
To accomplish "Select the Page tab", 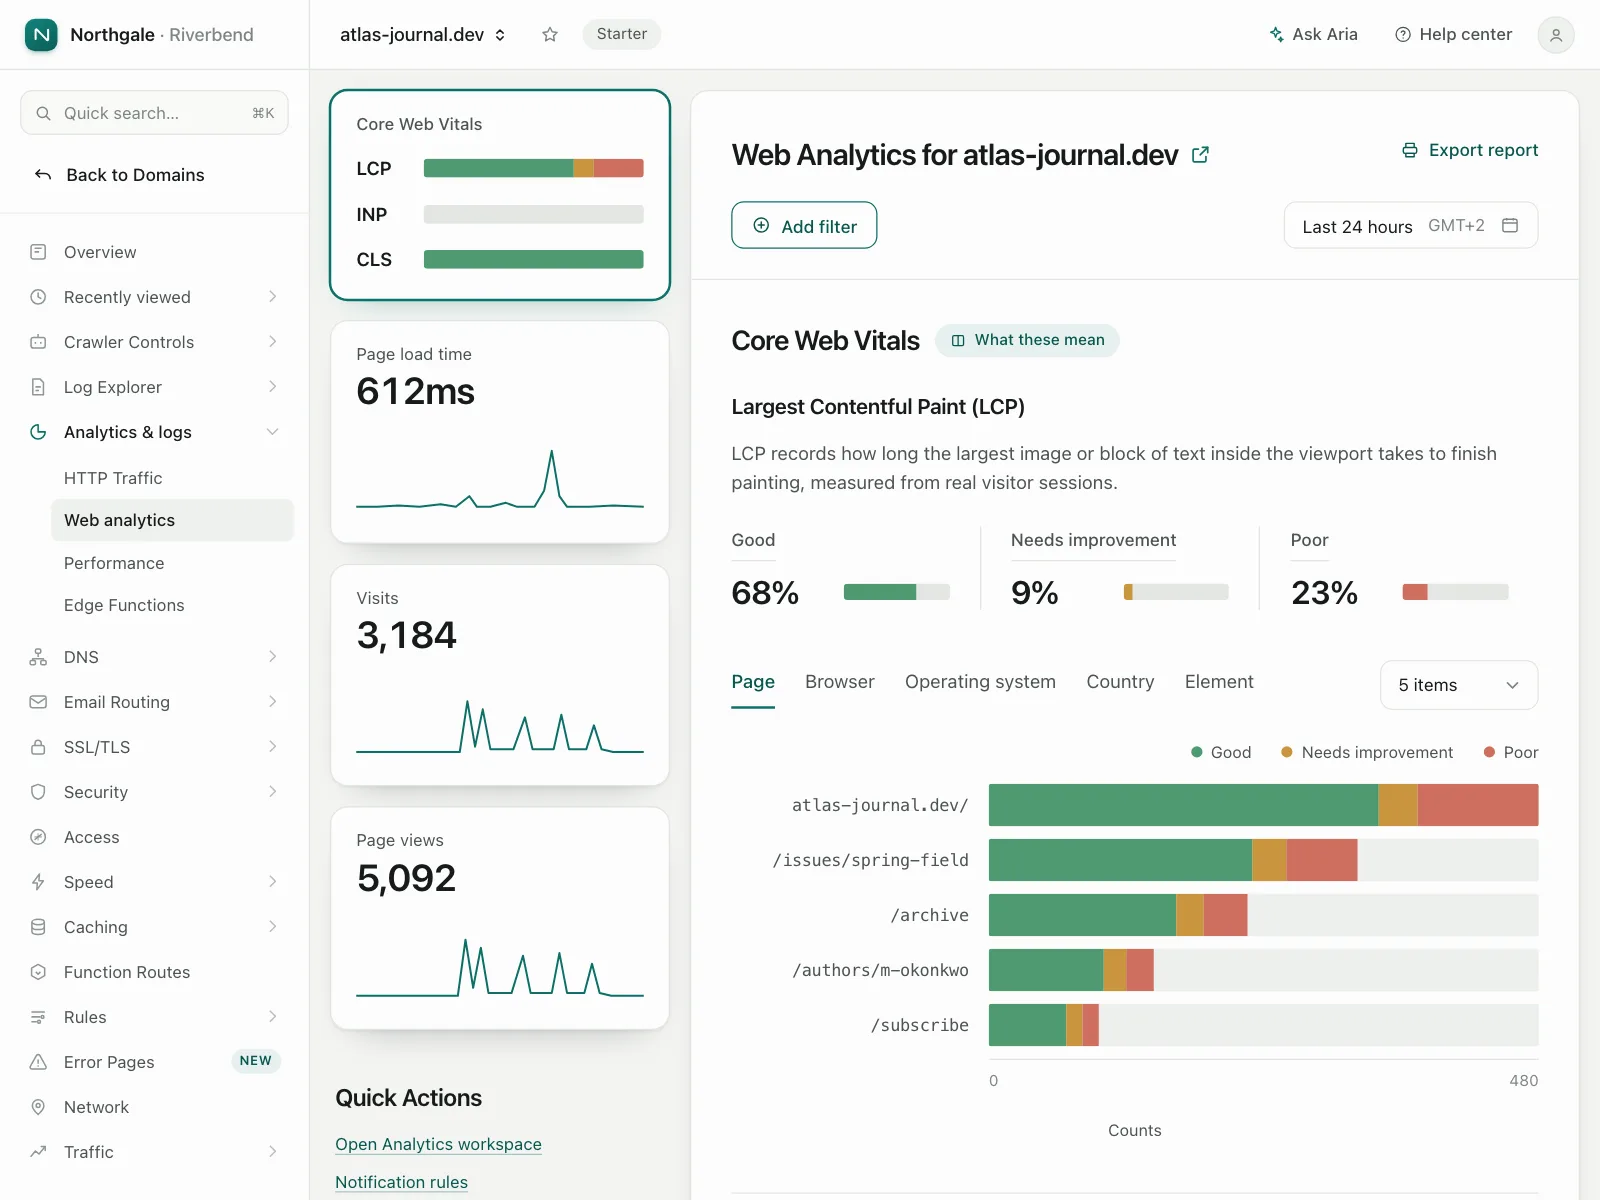I will pos(753,682).
